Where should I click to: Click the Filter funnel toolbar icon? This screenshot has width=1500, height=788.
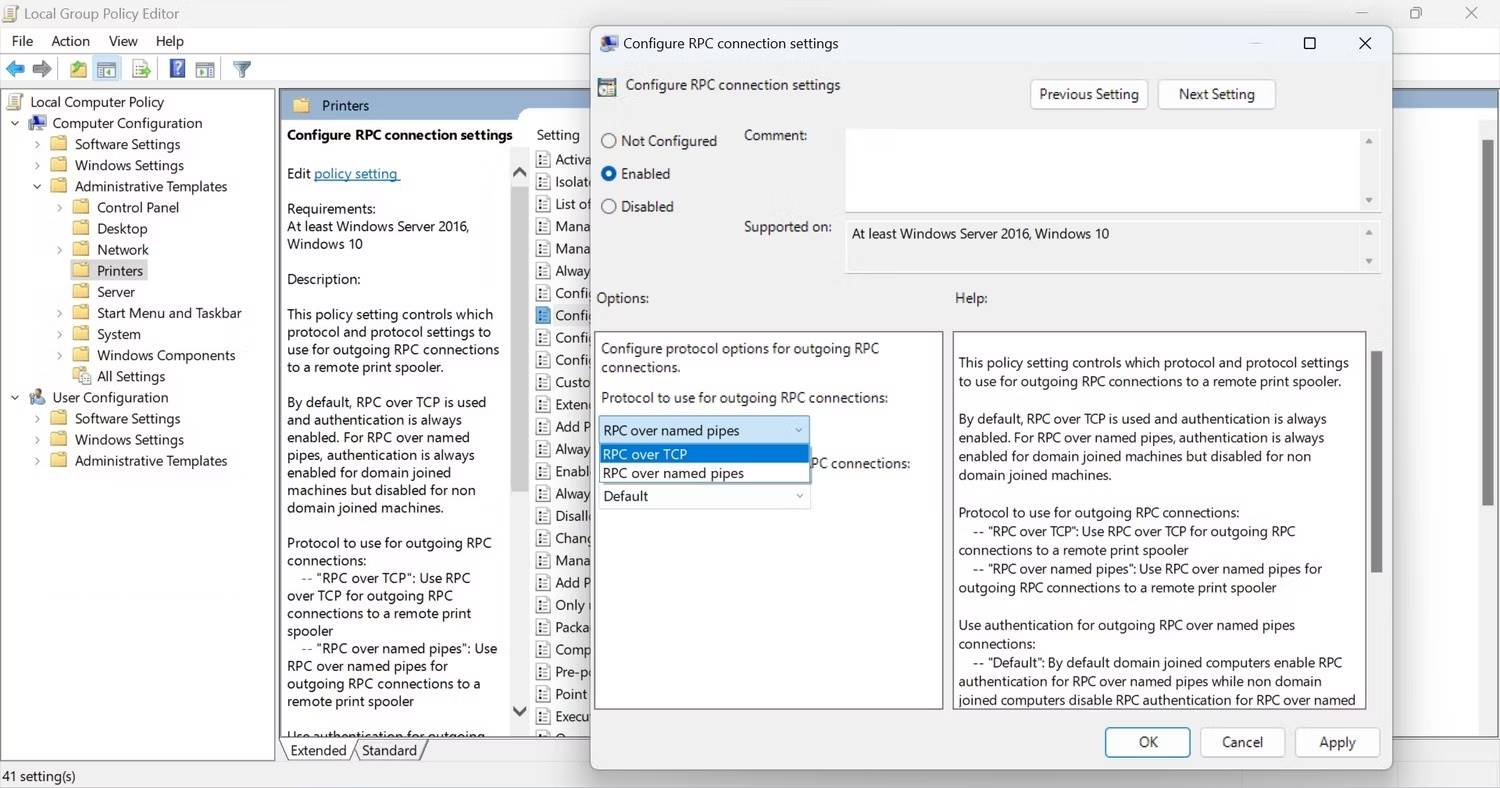point(241,69)
